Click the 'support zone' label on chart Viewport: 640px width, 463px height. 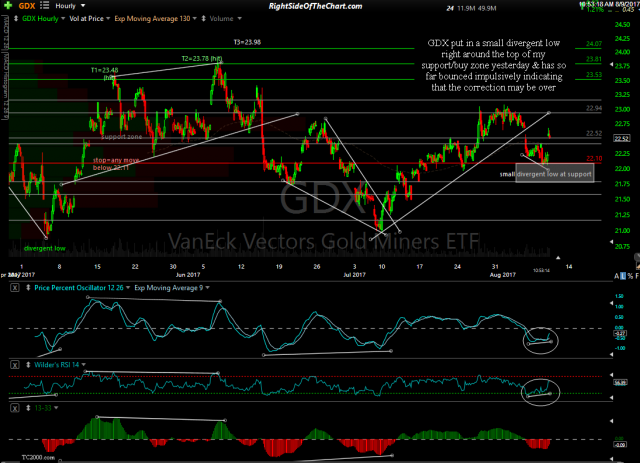tap(122, 136)
